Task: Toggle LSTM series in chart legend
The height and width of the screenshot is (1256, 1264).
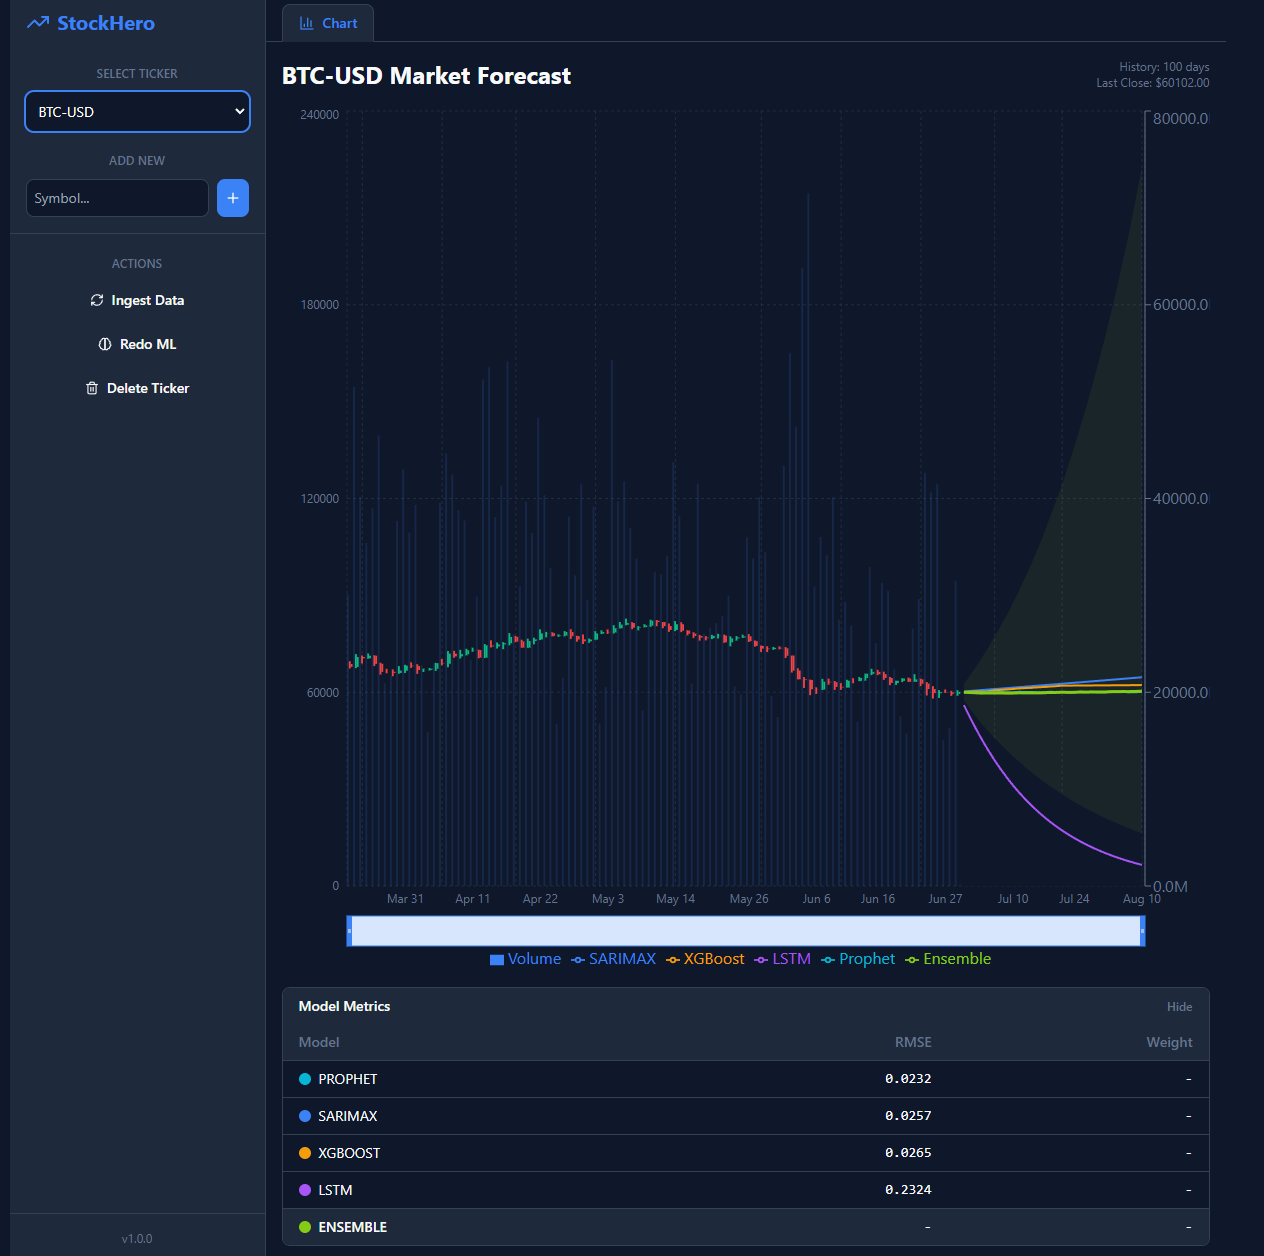Action: point(782,959)
